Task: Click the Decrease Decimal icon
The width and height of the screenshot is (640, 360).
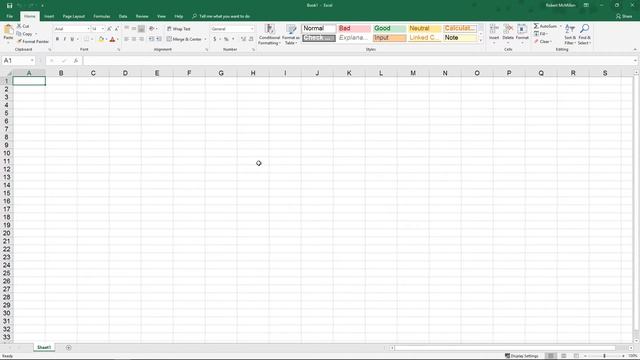Action: pos(251,39)
